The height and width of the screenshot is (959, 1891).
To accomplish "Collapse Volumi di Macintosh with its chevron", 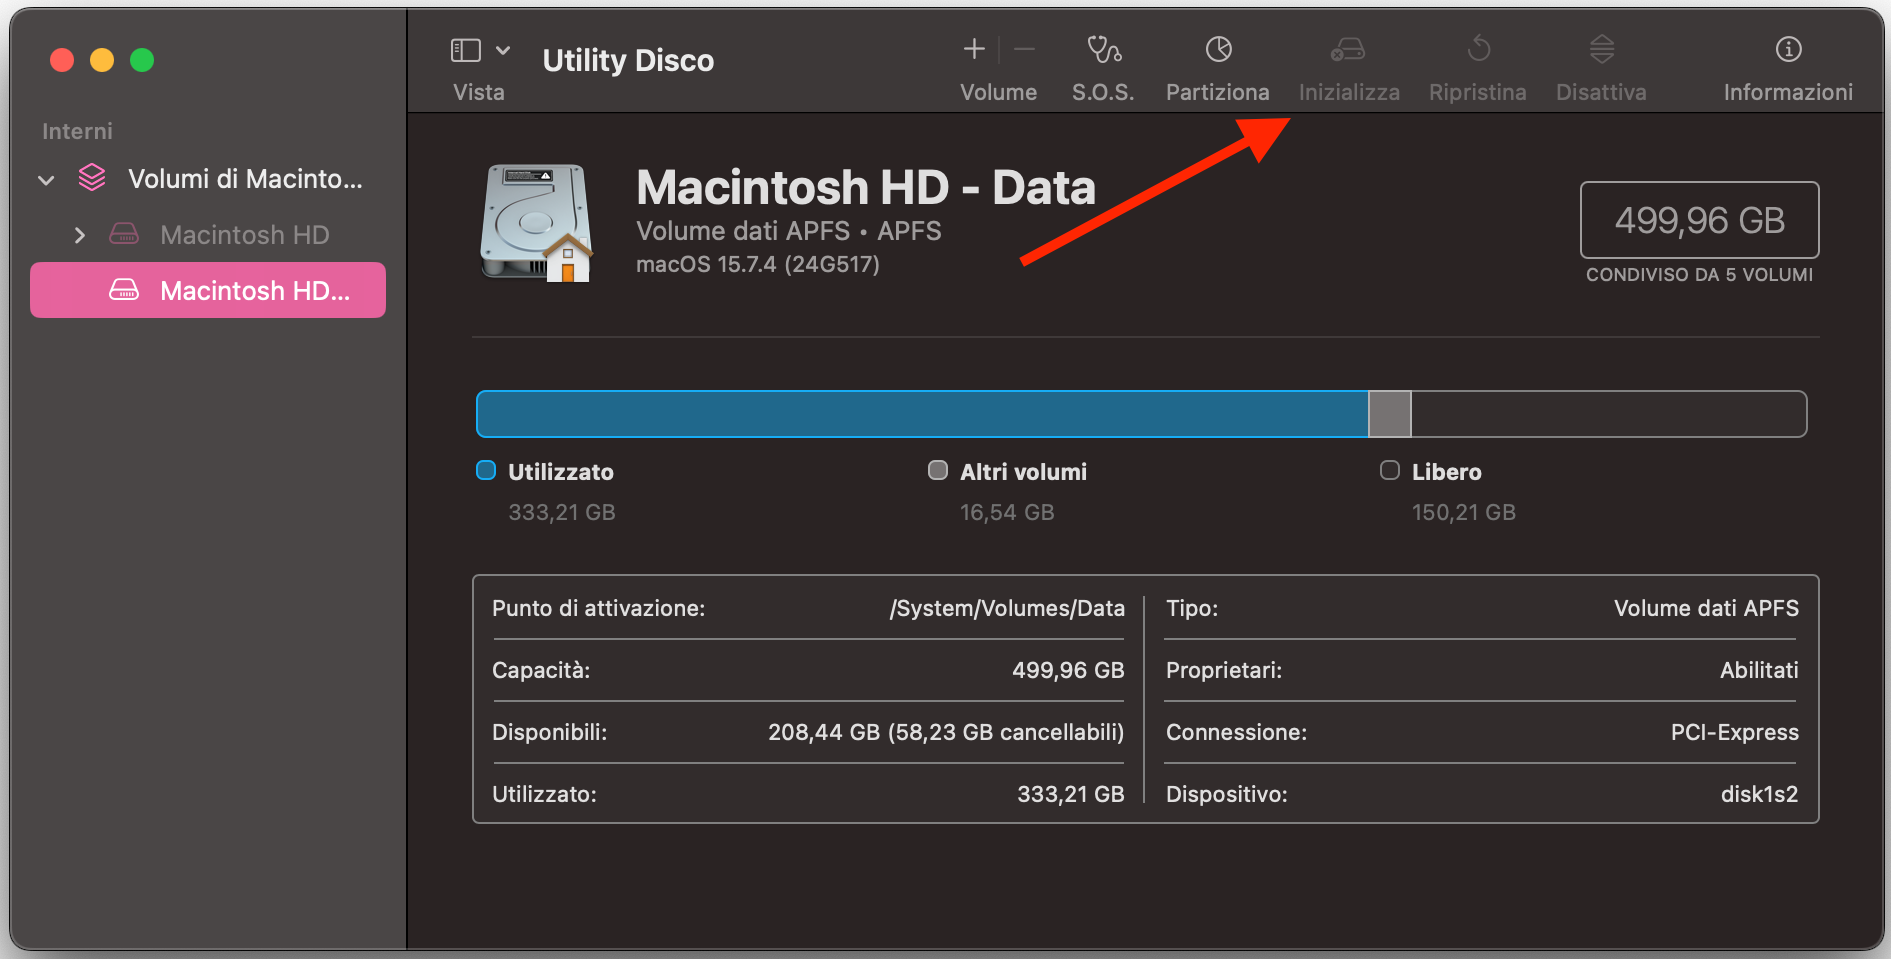I will (46, 179).
